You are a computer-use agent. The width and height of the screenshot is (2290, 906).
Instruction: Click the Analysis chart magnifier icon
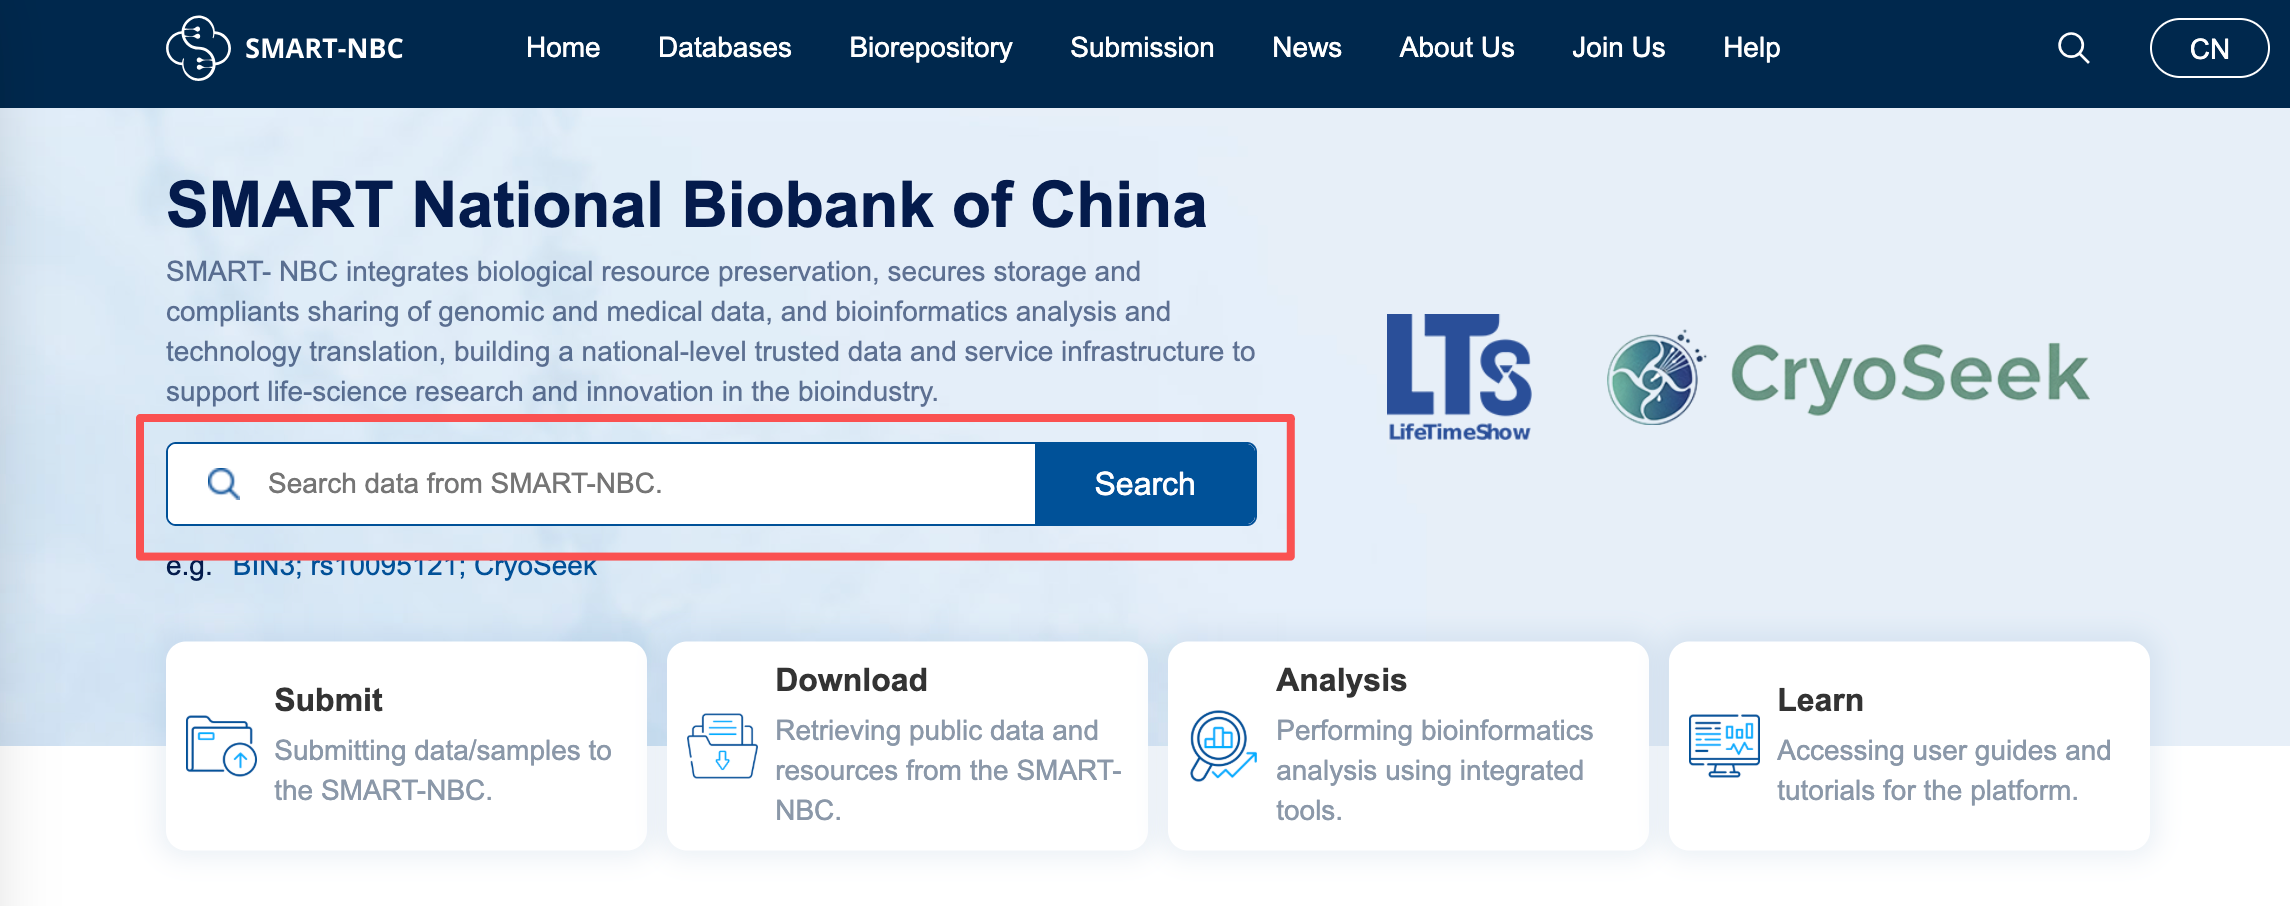tap(1222, 746)
